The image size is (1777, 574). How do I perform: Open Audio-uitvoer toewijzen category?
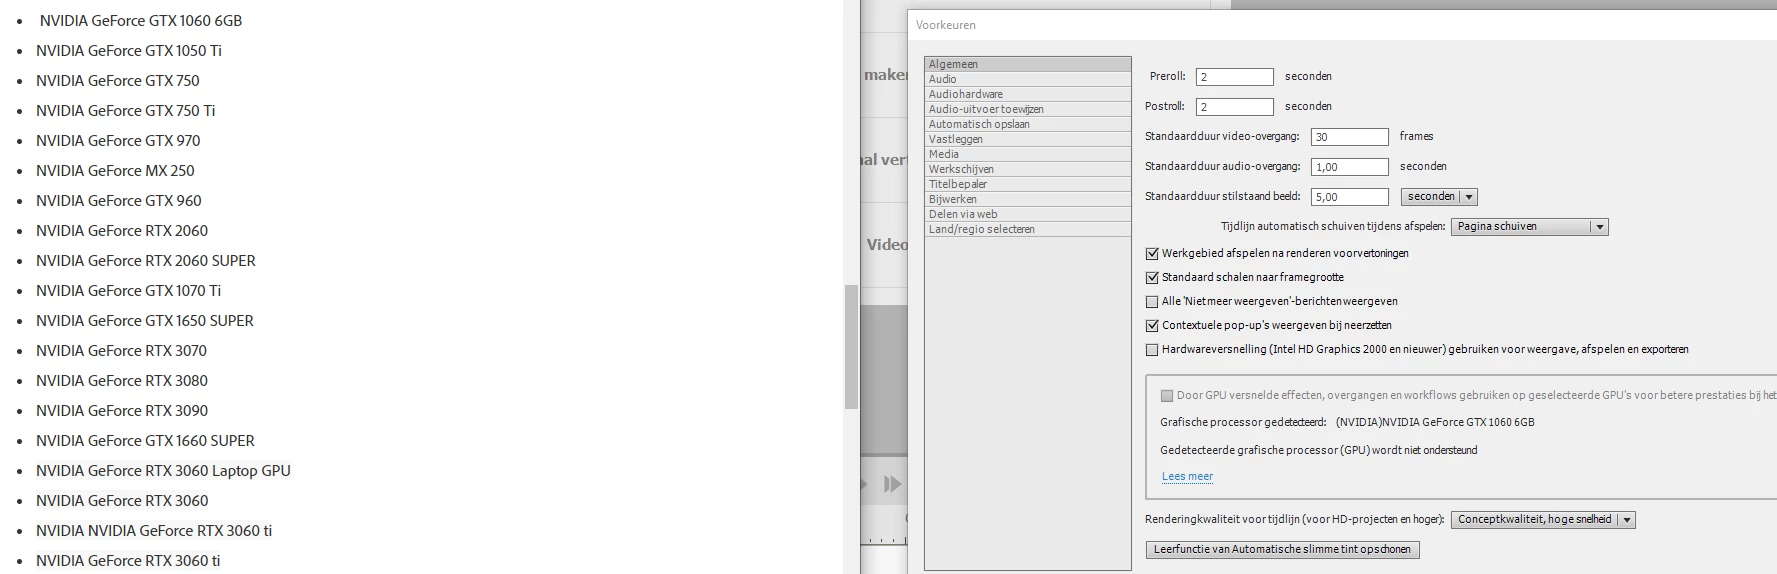(1027, 109)
